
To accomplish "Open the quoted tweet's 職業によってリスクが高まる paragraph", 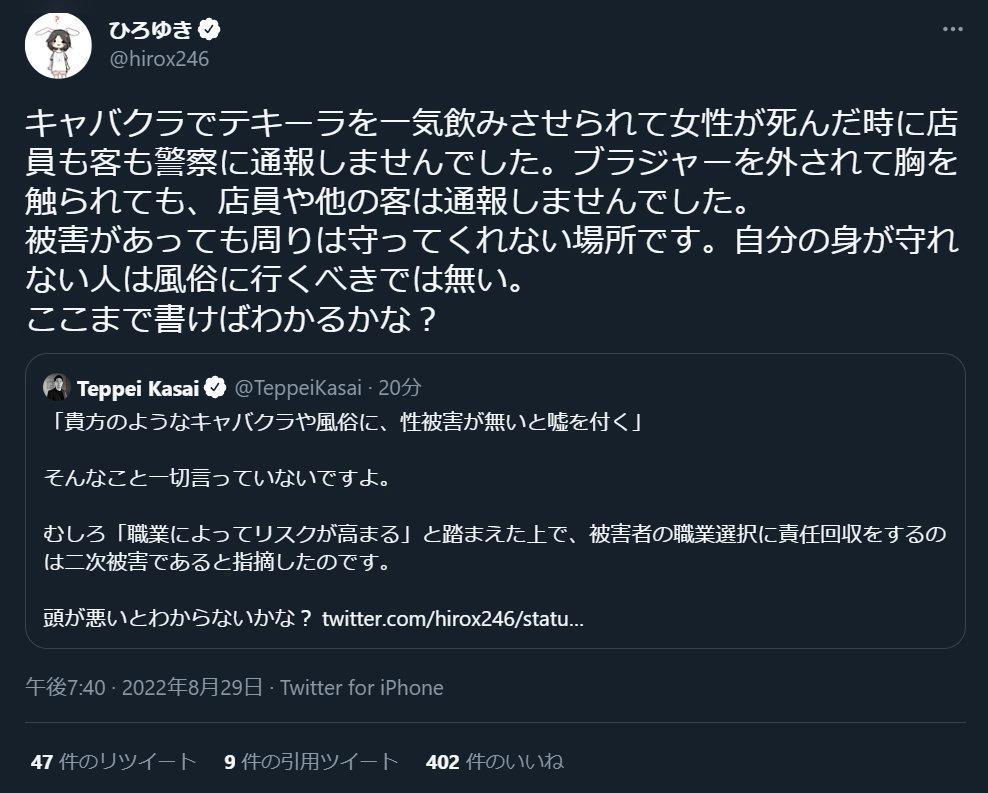I will click(x=494, y=547).
